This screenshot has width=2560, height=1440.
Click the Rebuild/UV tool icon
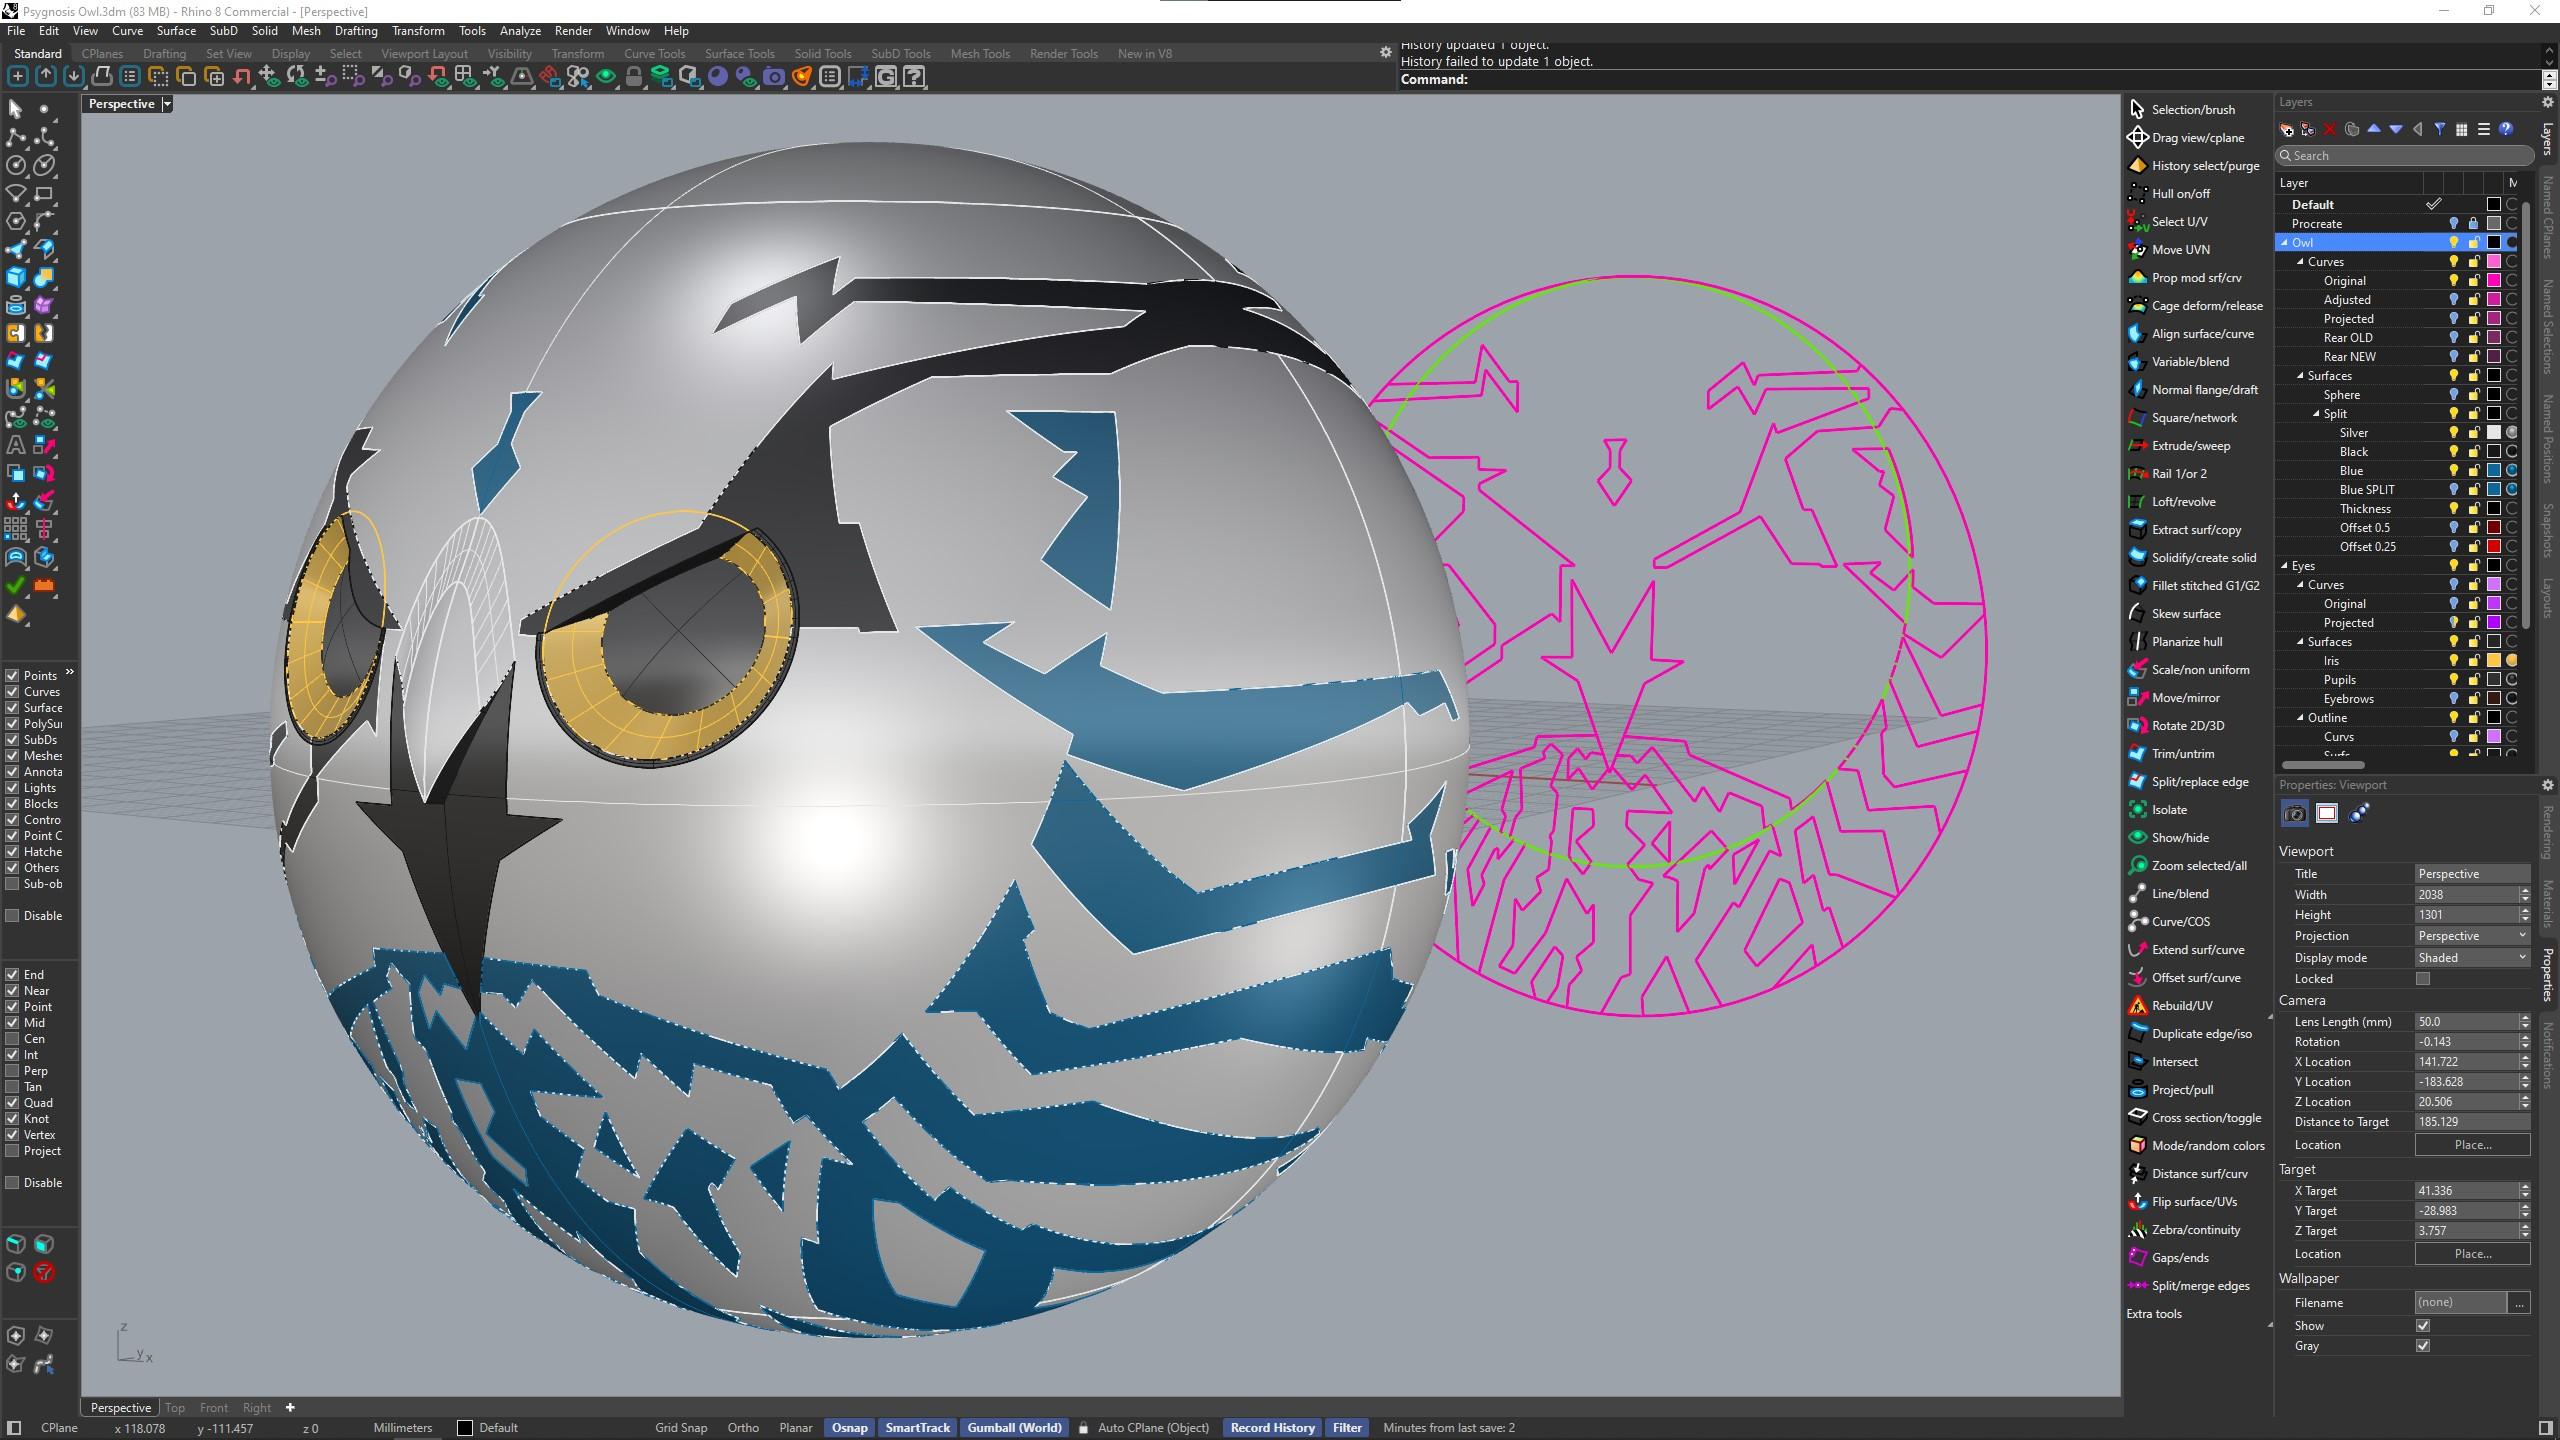[x=2138, y=1006]
